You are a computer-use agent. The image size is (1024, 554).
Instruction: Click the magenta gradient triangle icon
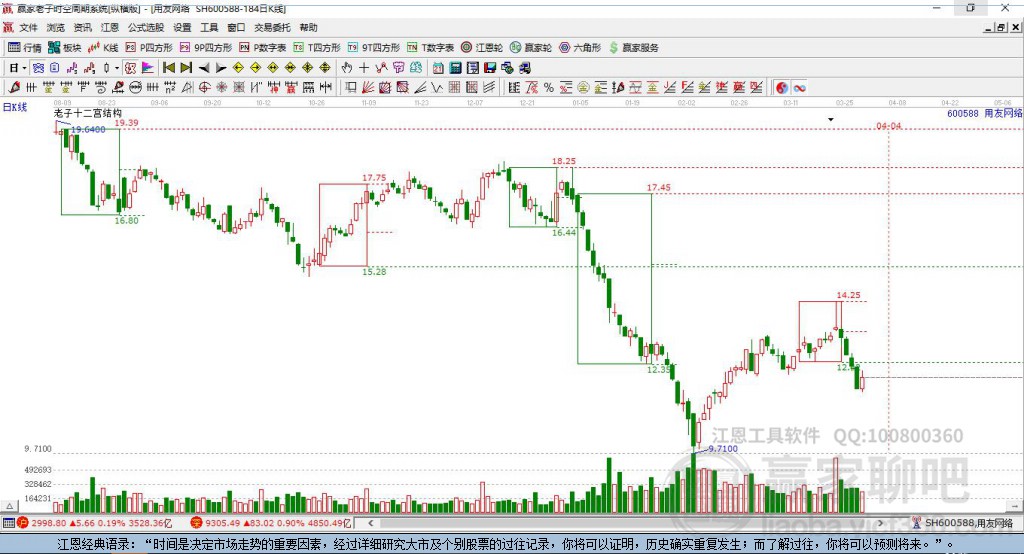148,68
